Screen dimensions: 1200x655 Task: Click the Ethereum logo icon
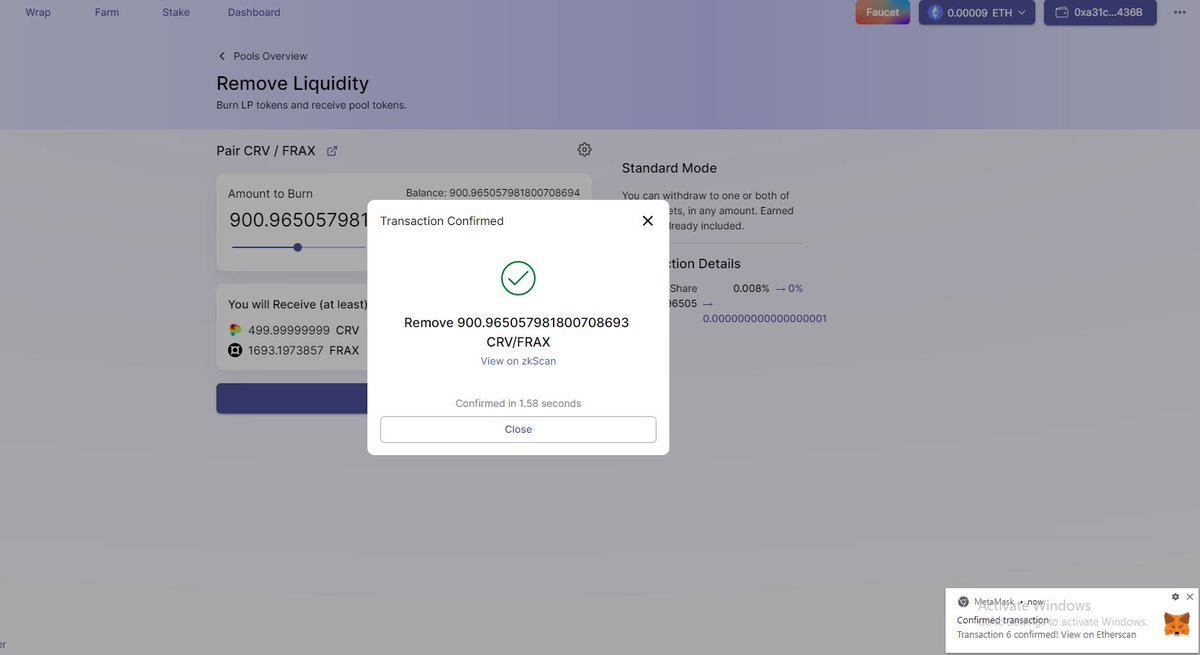click(x=935, y=12)
